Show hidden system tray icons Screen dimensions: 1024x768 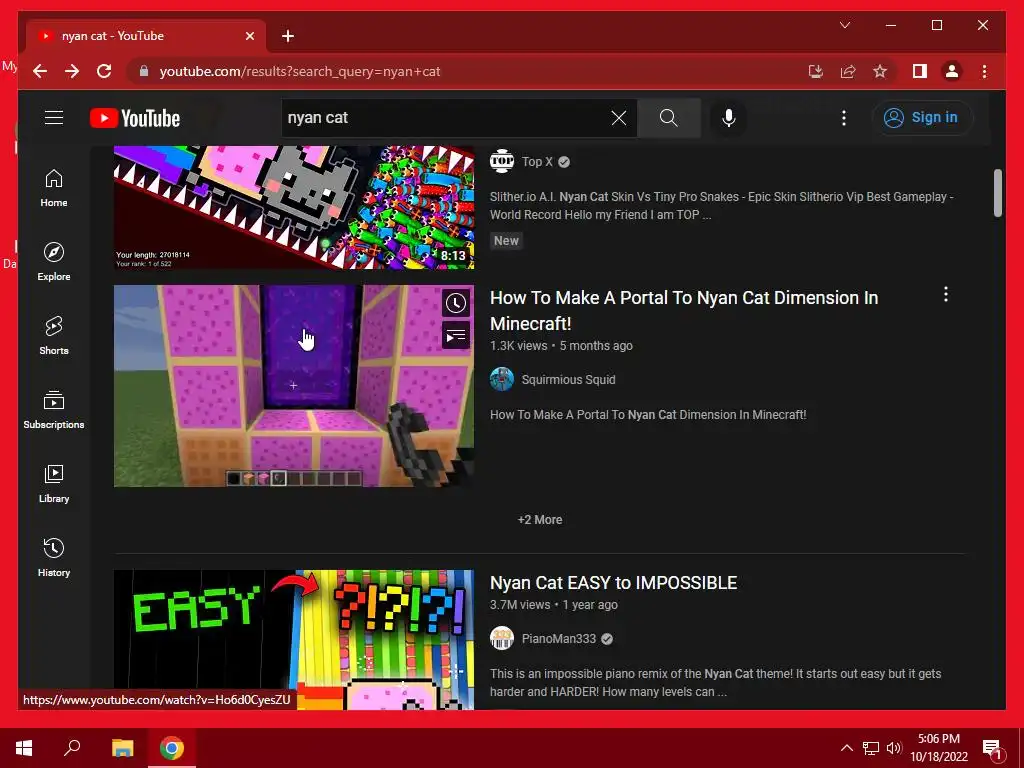tap(846, 748)
